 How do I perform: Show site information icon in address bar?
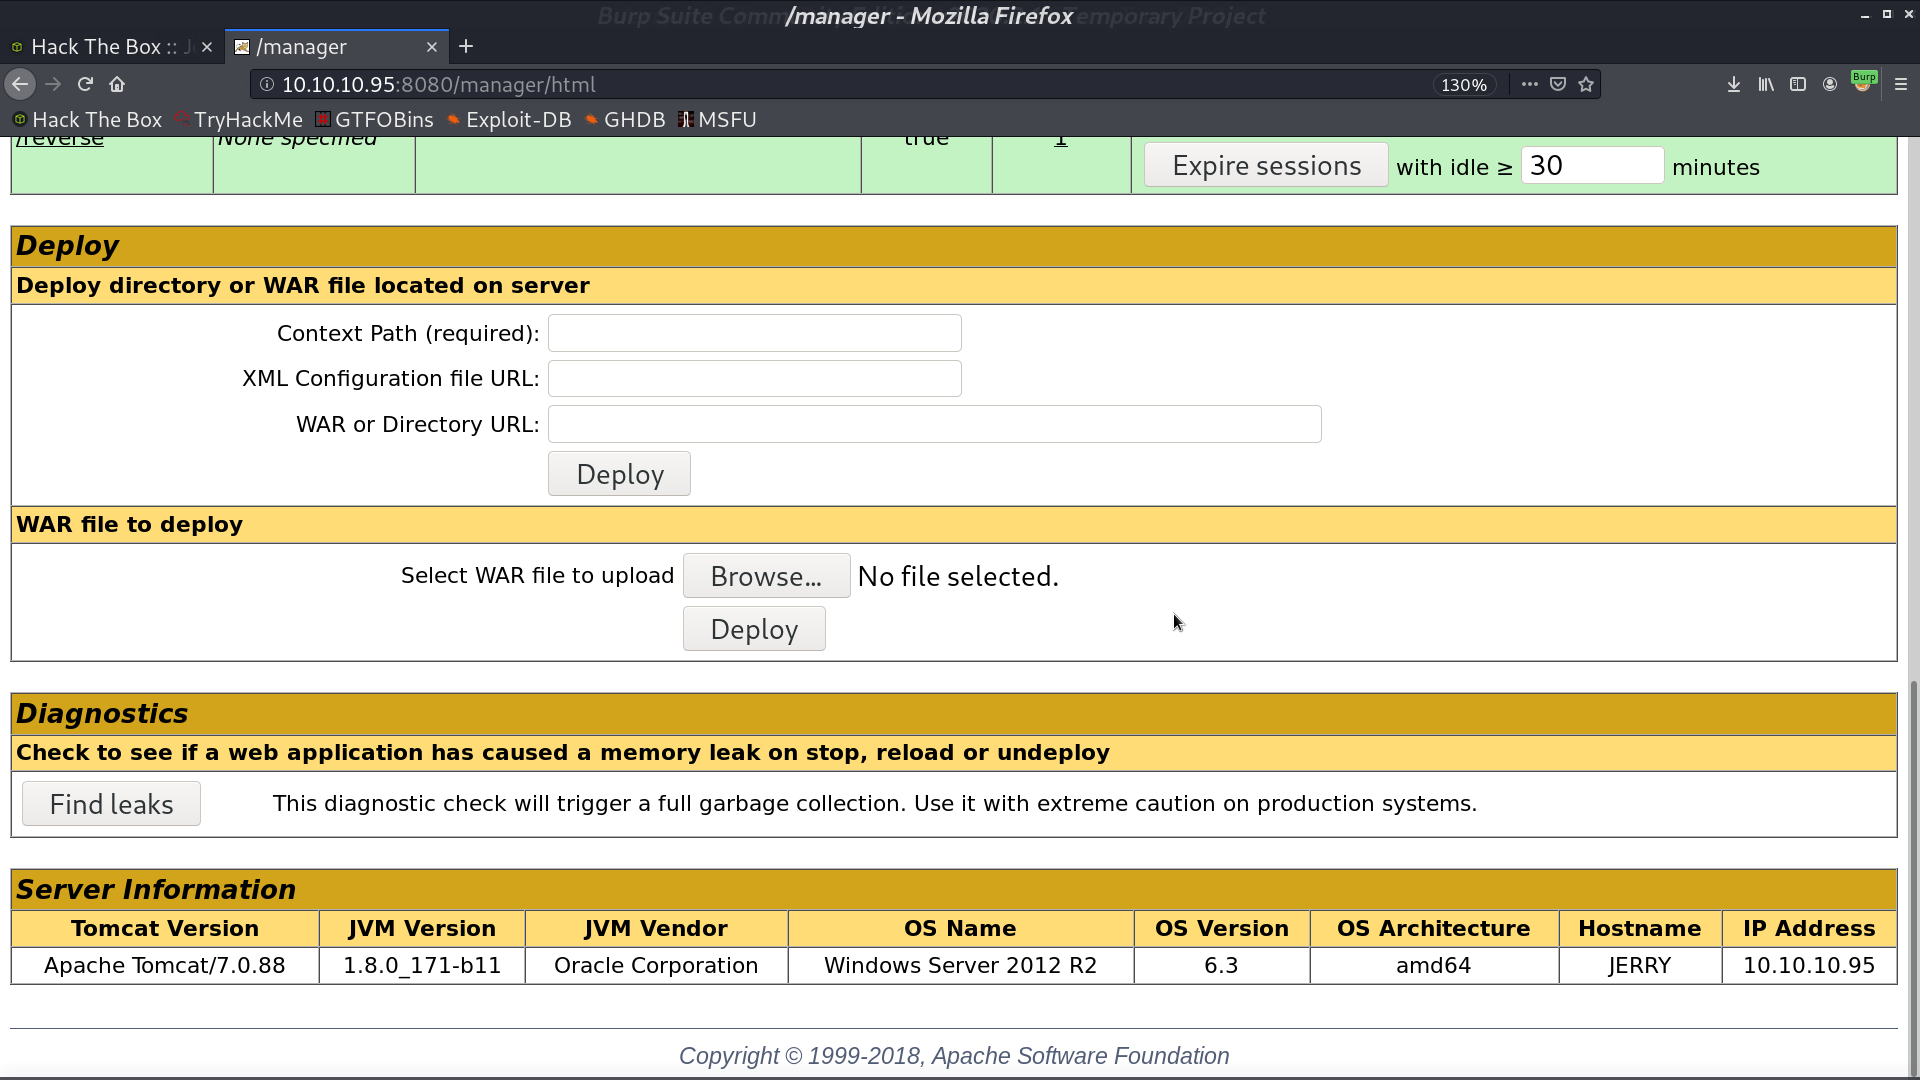tap(267, 85)
